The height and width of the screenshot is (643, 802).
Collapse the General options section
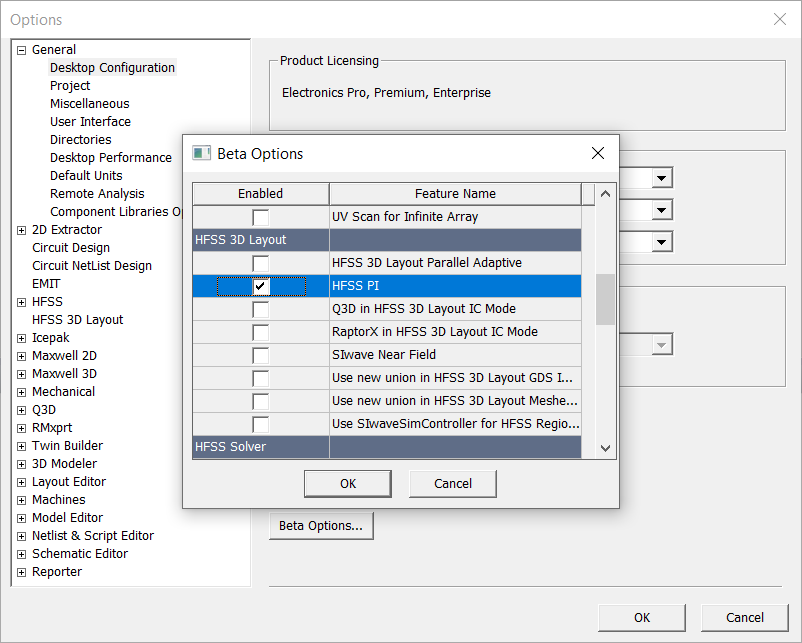[21, 49]
